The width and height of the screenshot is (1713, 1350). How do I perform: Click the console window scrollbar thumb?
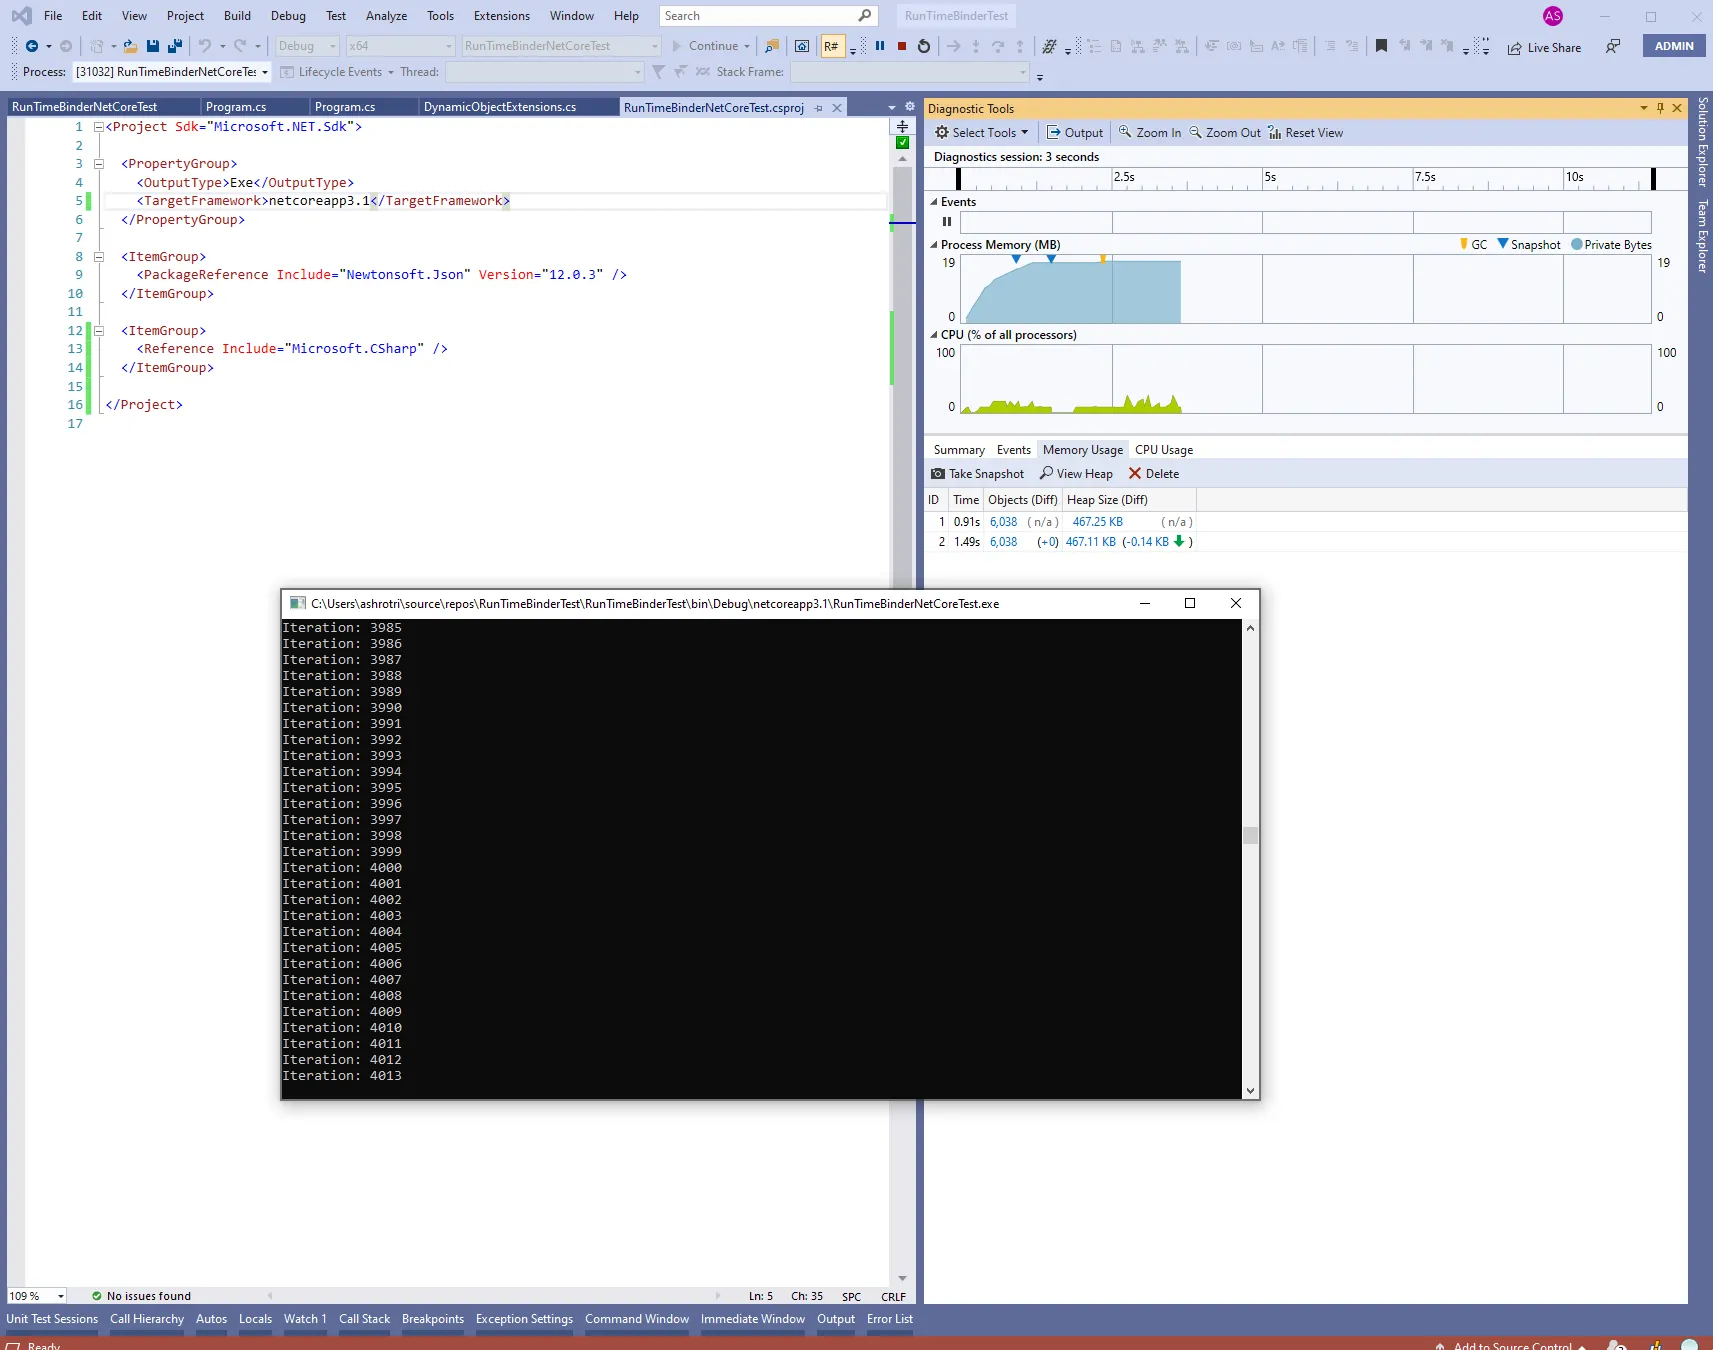pyautogui.click(x=1250, y=835)
